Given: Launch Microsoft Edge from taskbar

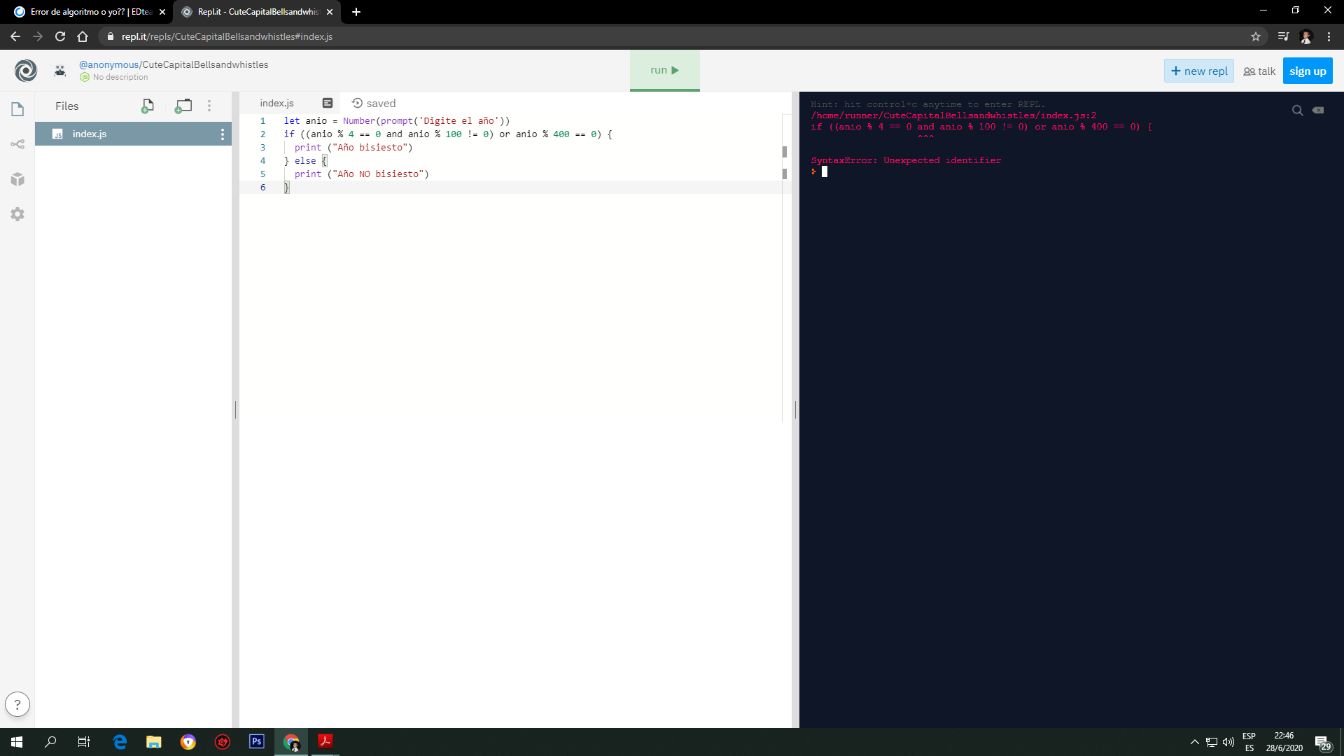Looking at the screenshot, I should [x=120, y=742].
